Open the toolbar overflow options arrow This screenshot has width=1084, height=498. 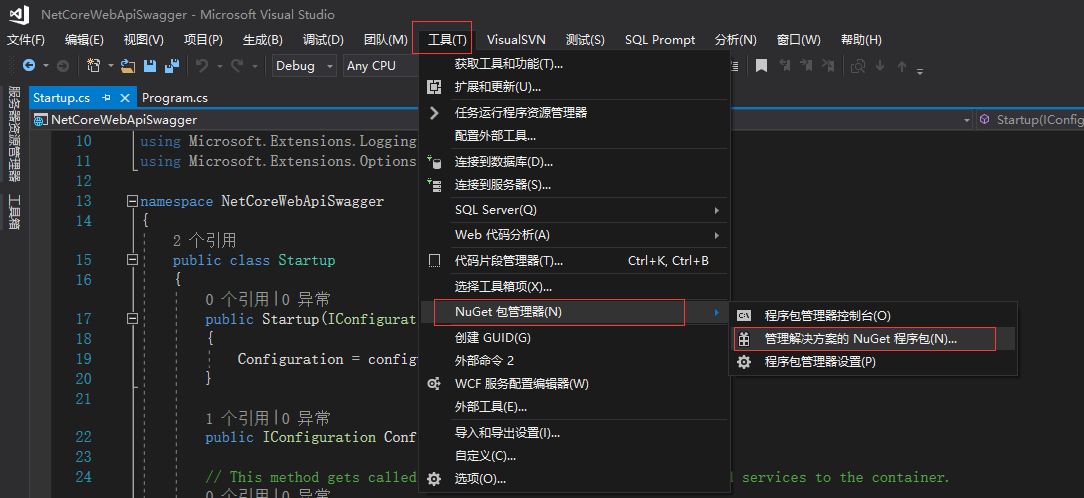tap(920, 70)
